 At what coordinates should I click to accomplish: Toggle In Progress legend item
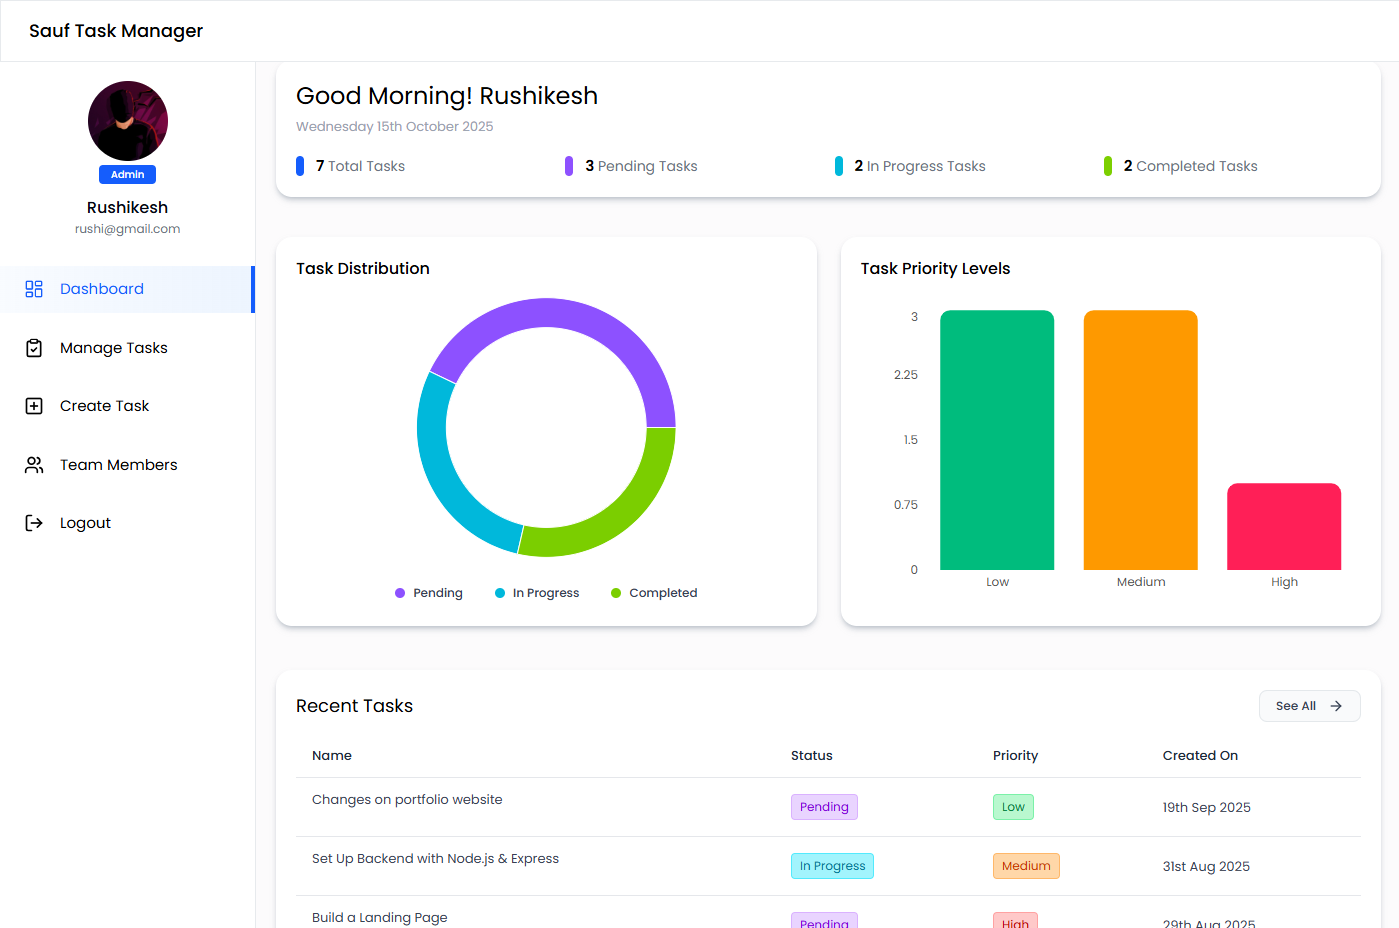pyautogui.click(x=537, y=593)
